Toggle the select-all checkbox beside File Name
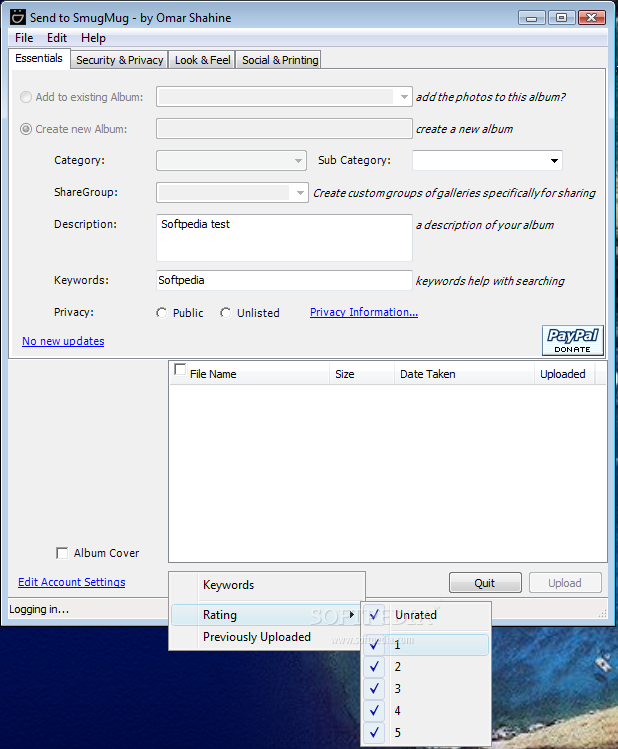 point(180,369)
